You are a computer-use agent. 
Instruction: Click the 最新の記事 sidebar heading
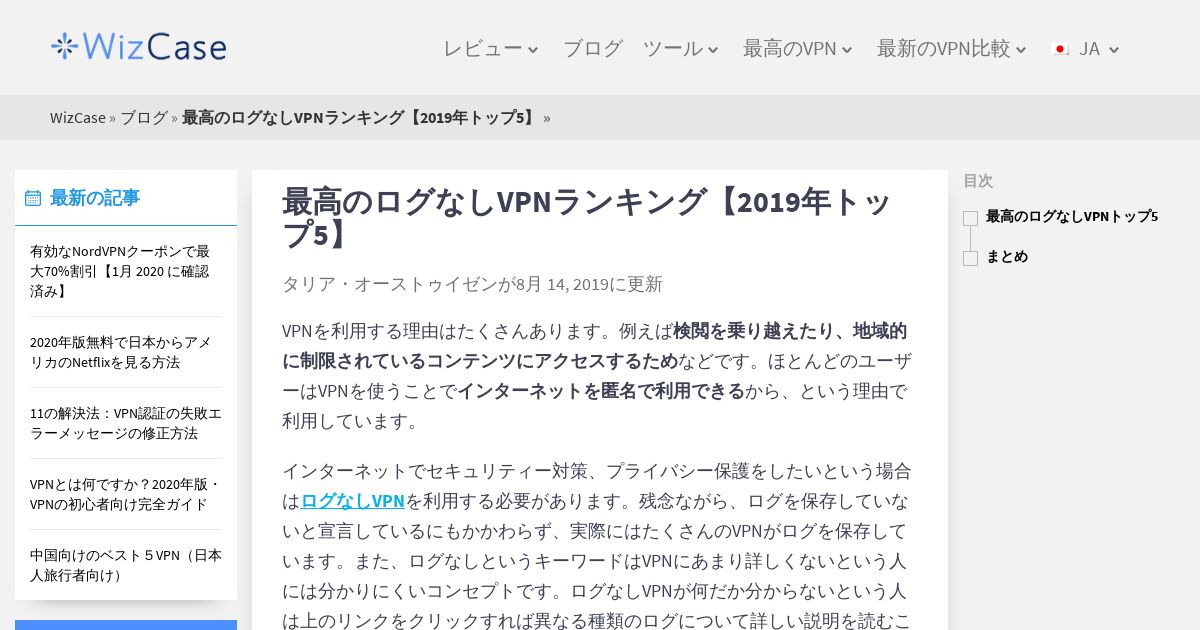pos(95,198)
